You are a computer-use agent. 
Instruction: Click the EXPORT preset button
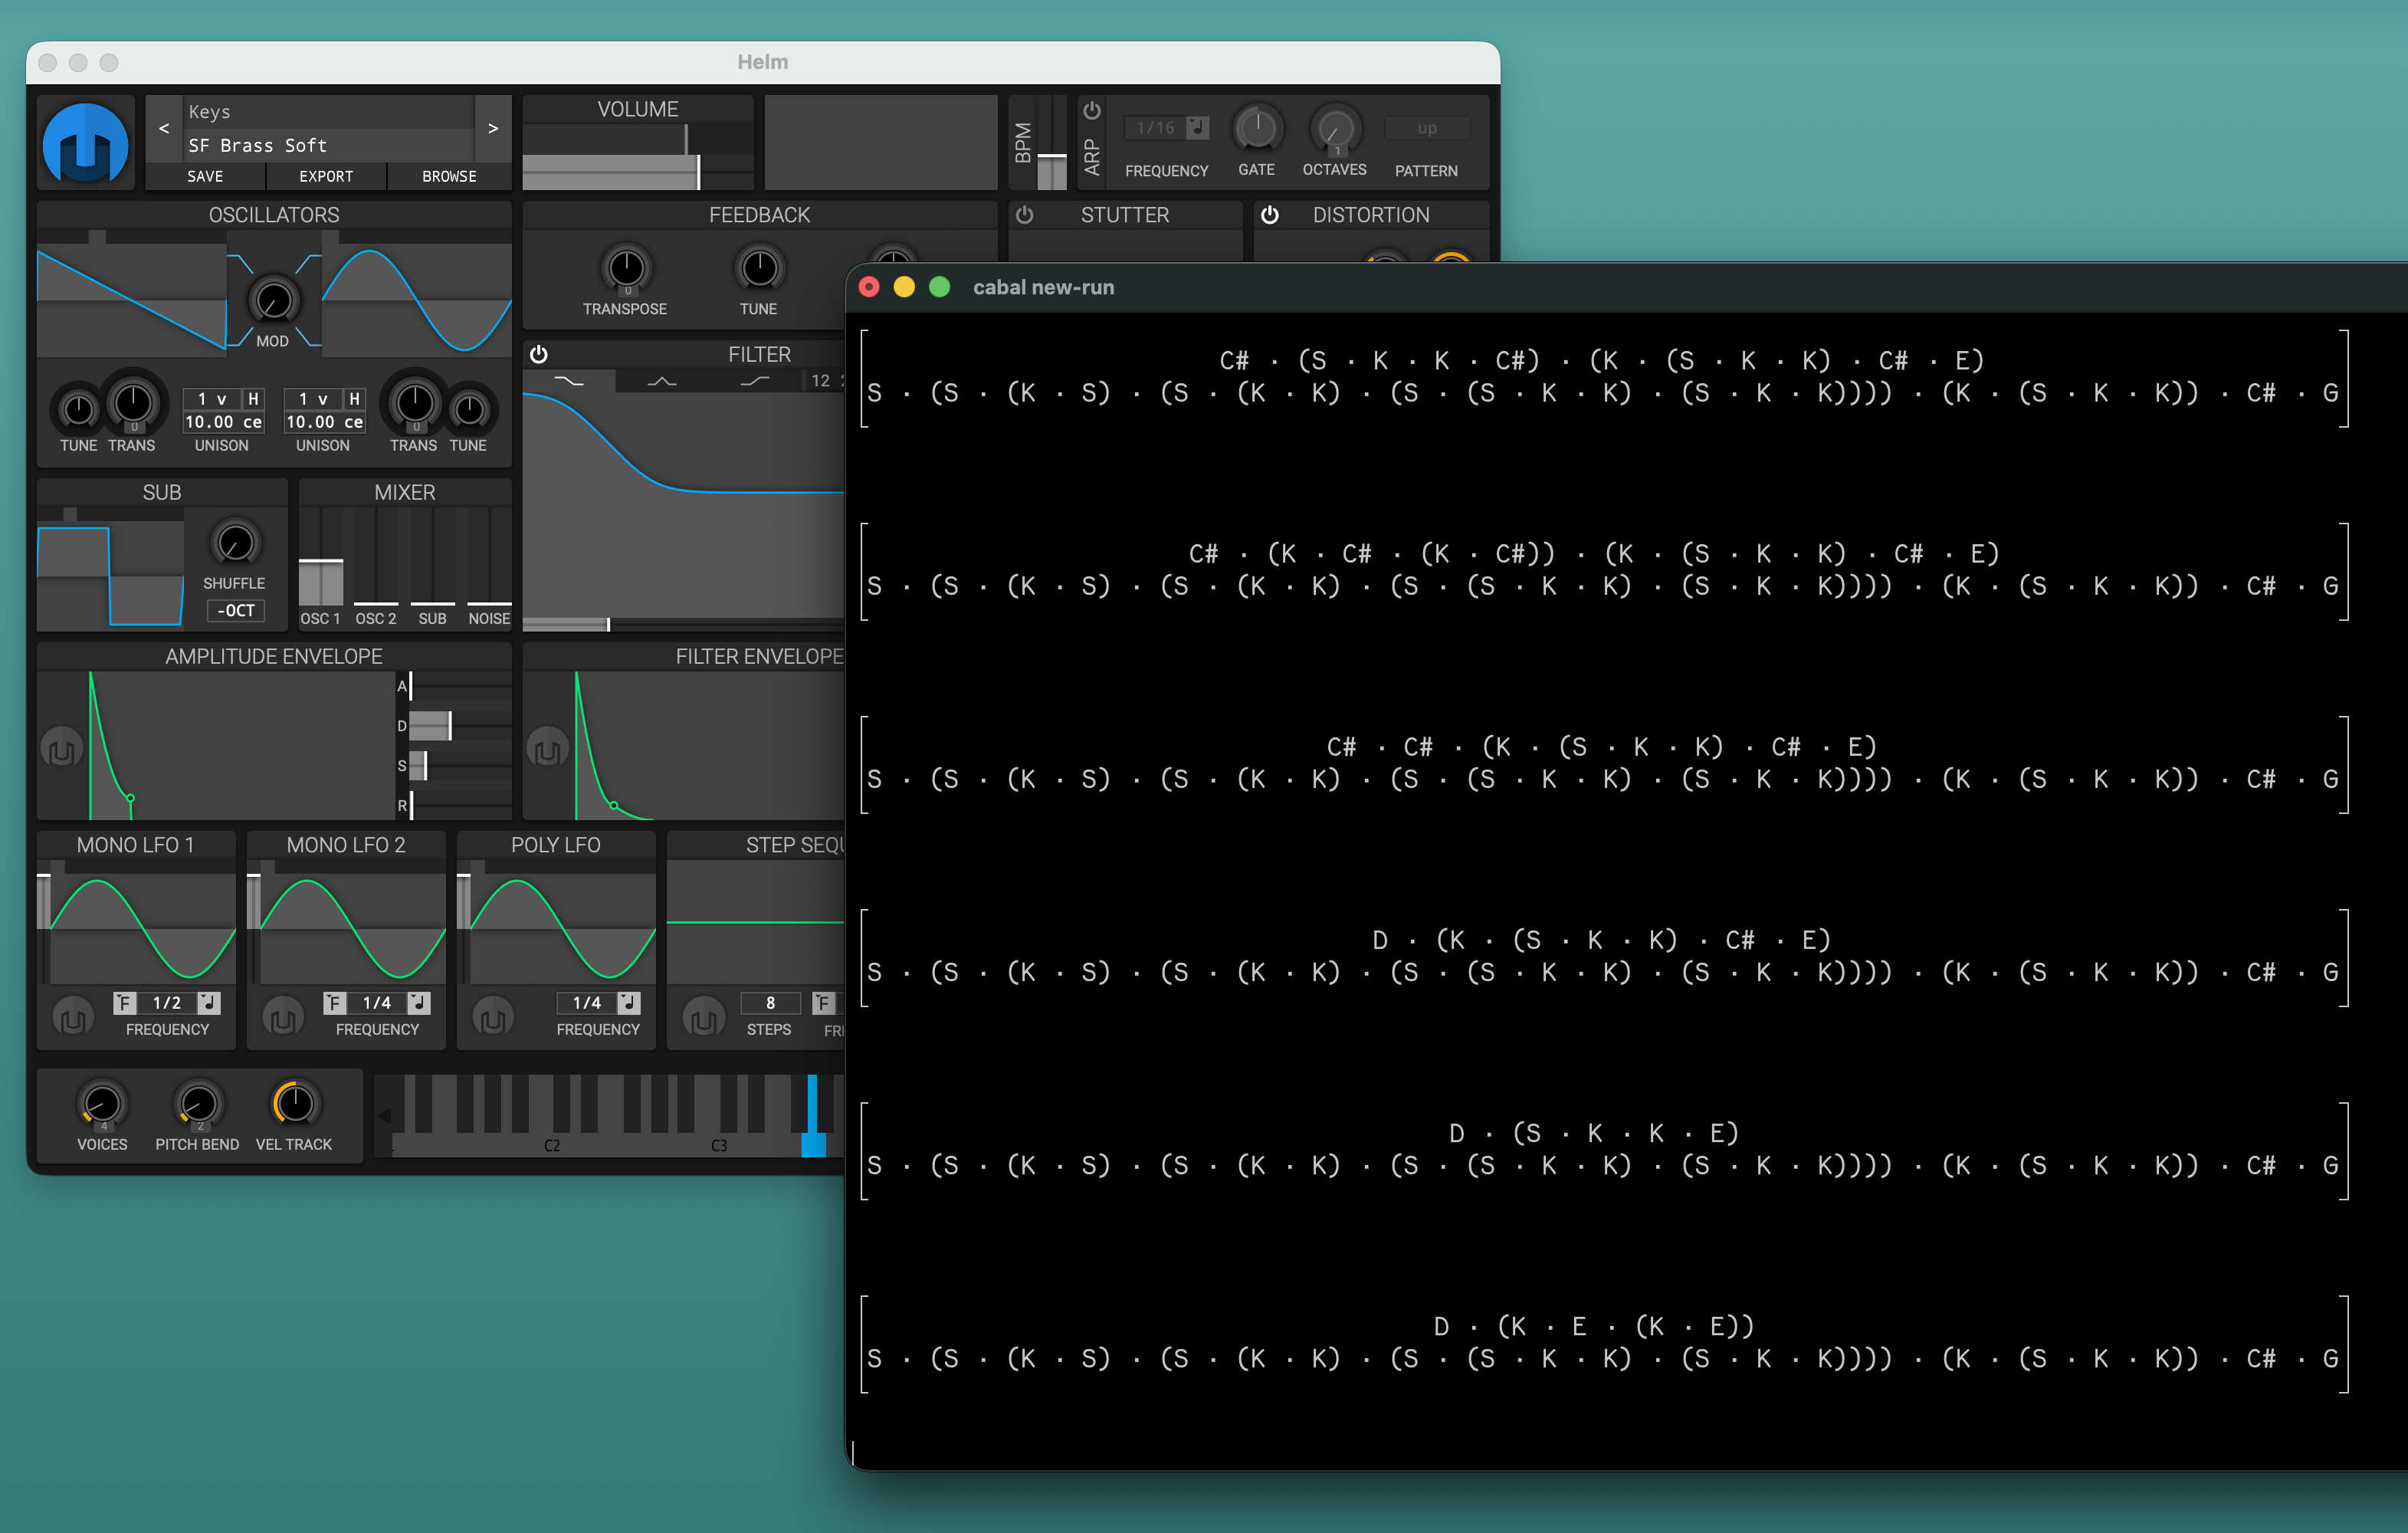click(326, 176)
